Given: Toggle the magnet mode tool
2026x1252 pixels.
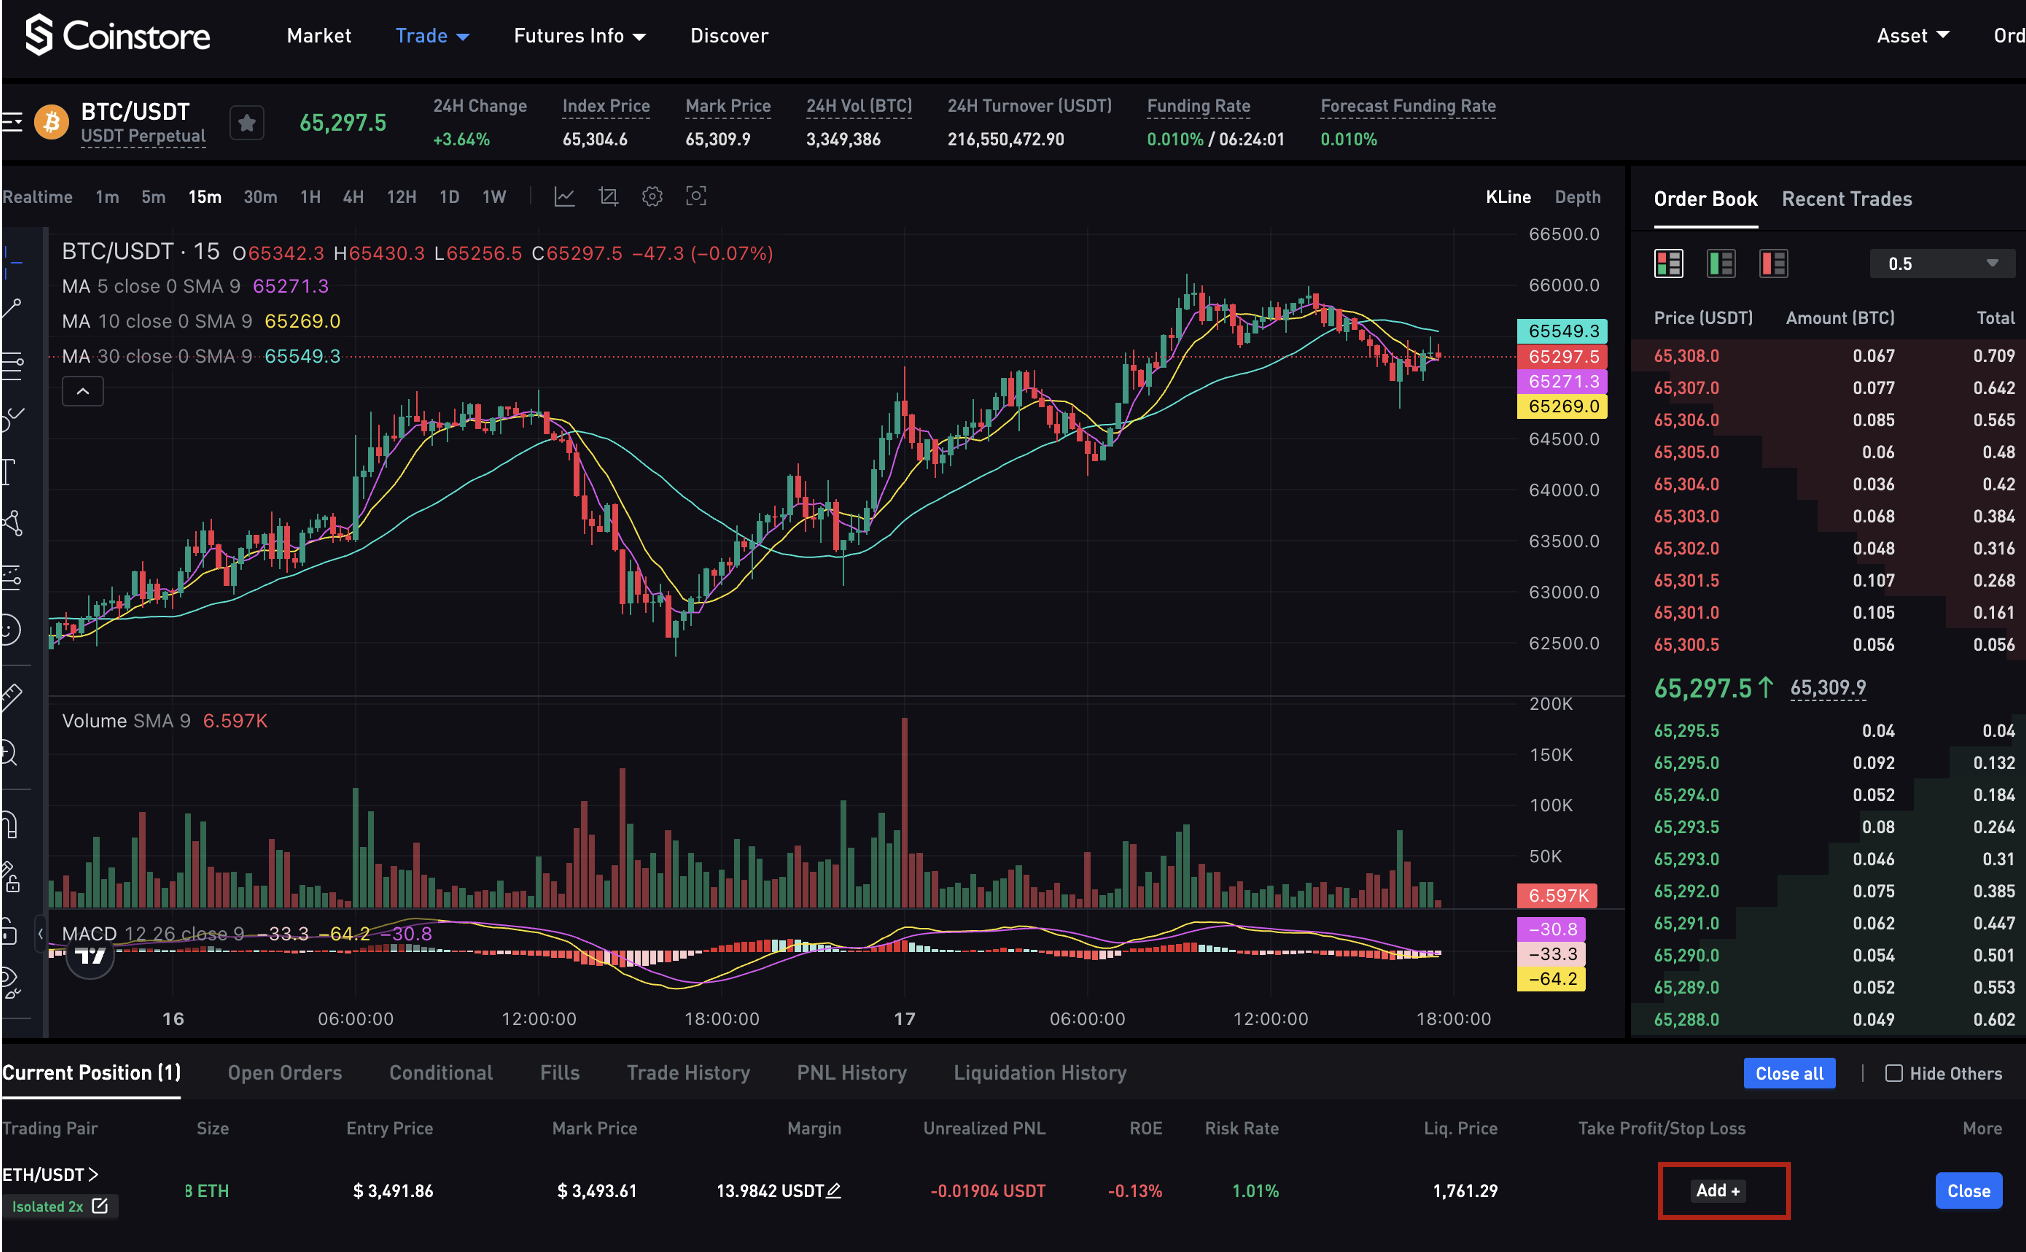Looking at the screenshot, I should click(x=10, y=824).
